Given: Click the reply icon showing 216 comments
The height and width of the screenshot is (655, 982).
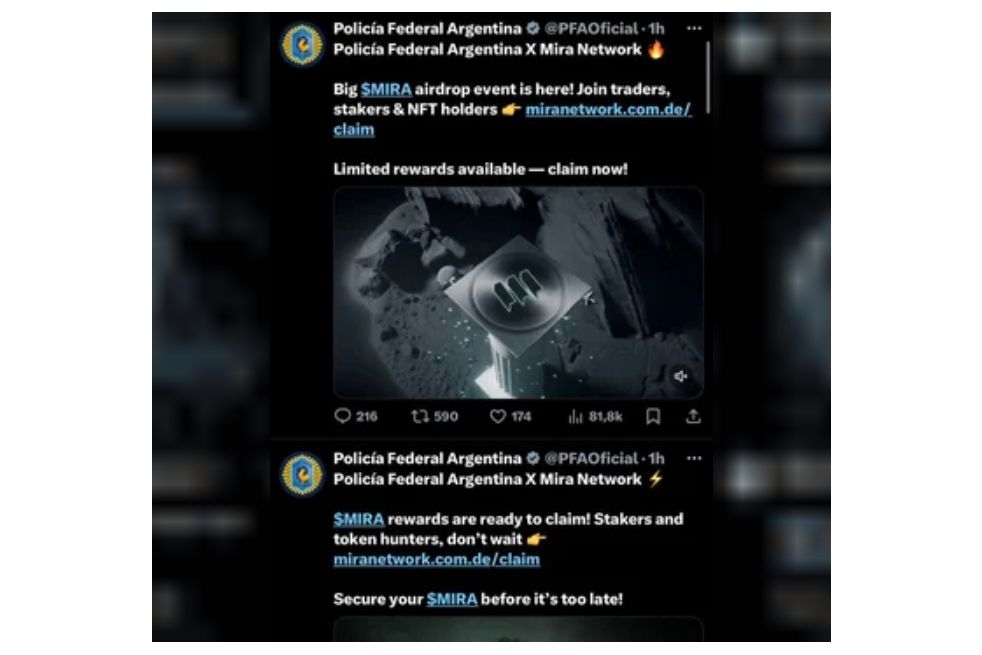Looking at the screenshot, I should [355, 416].
